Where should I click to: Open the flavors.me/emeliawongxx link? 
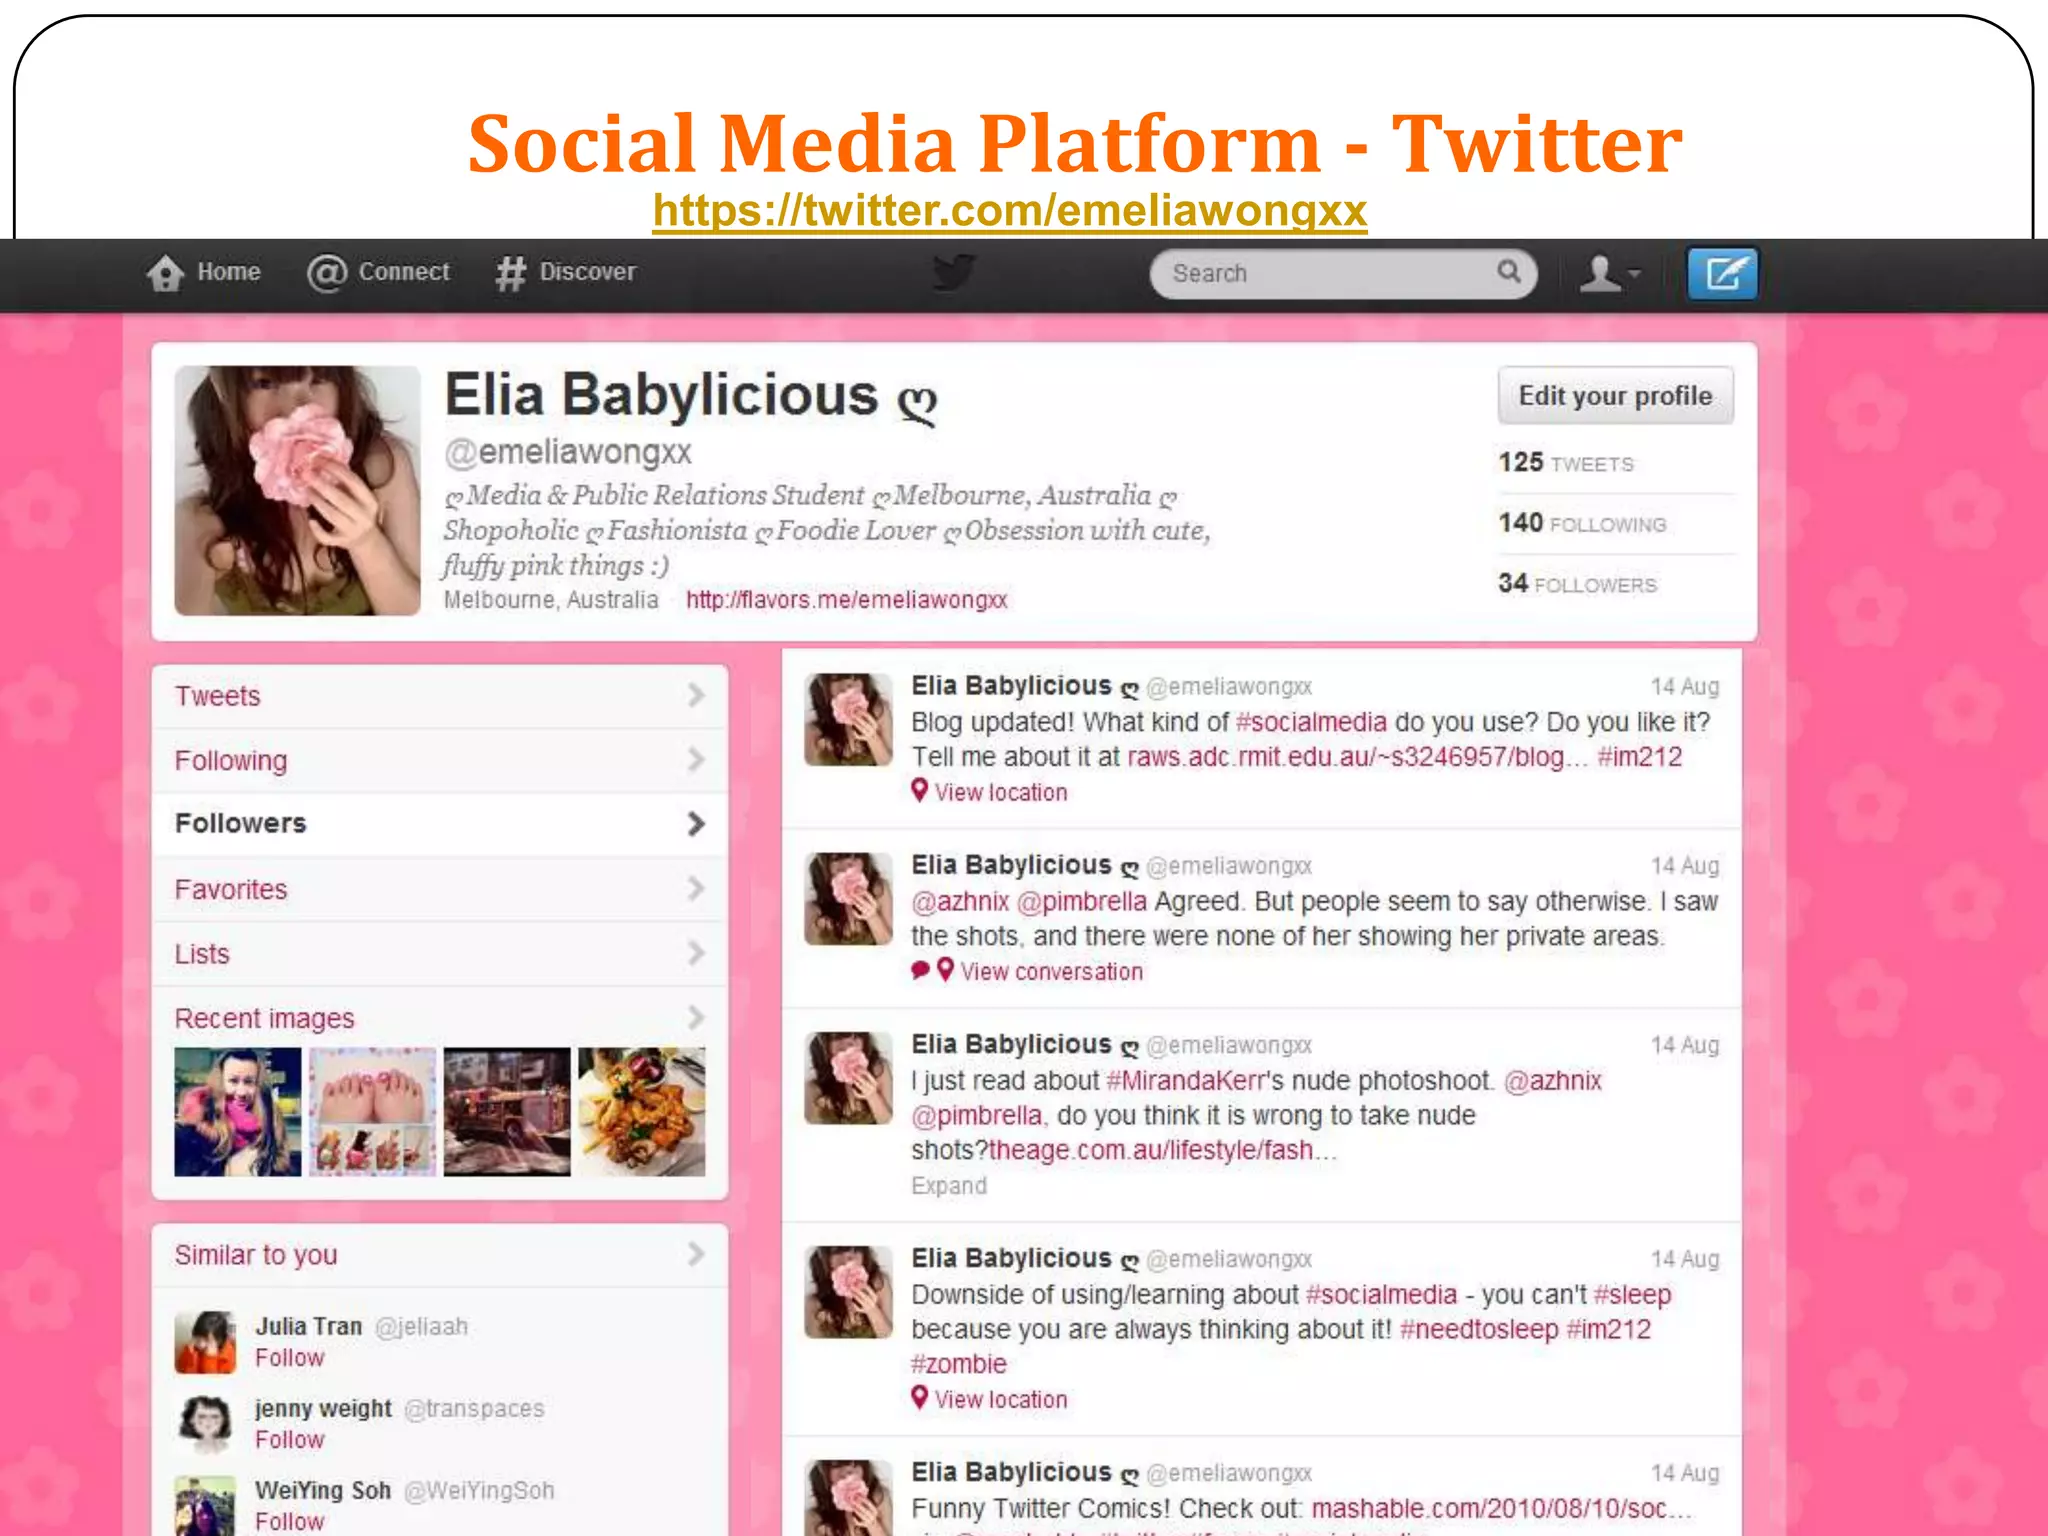coord(846,600)
